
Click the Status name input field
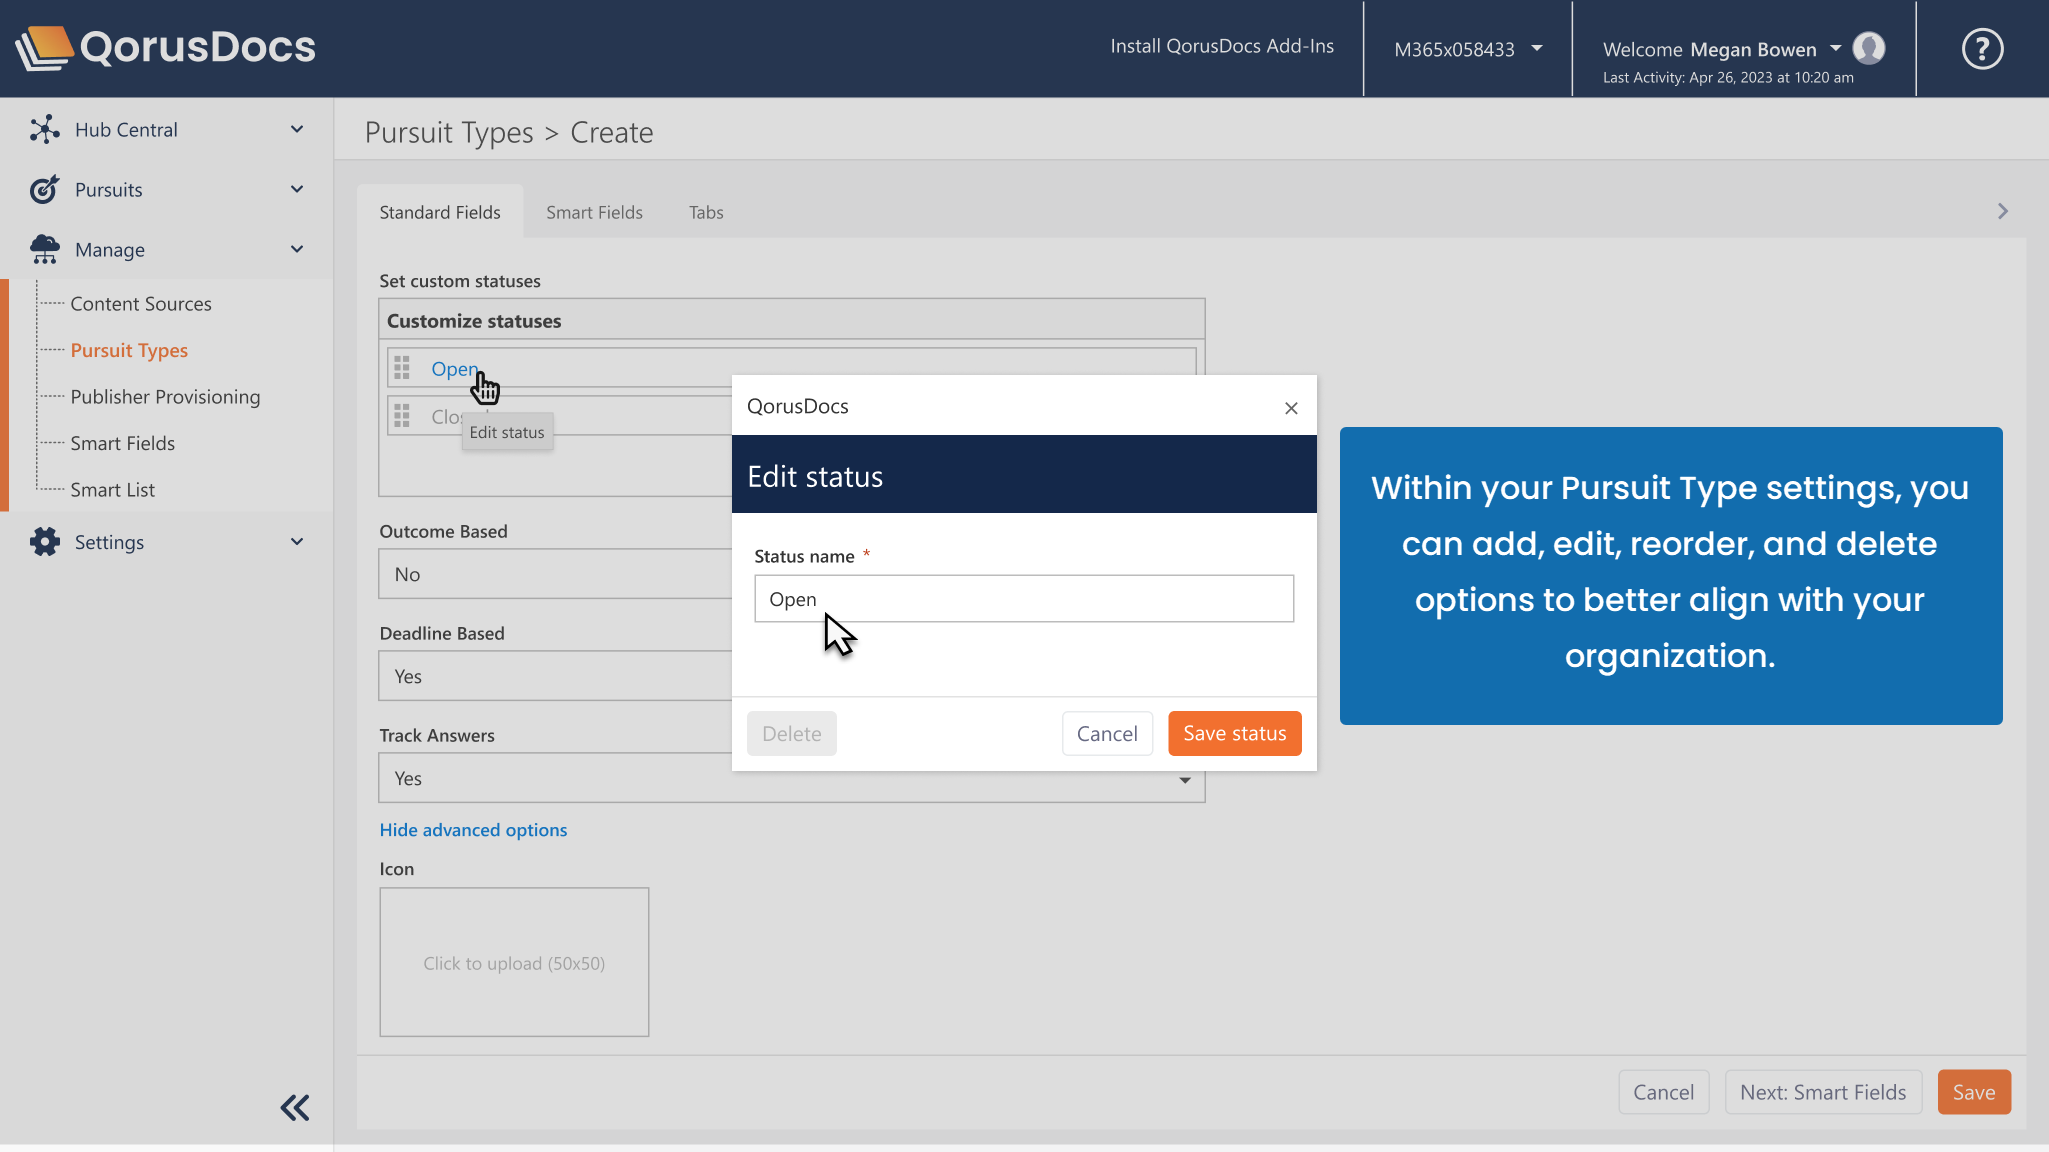[x=1023, y=598]
